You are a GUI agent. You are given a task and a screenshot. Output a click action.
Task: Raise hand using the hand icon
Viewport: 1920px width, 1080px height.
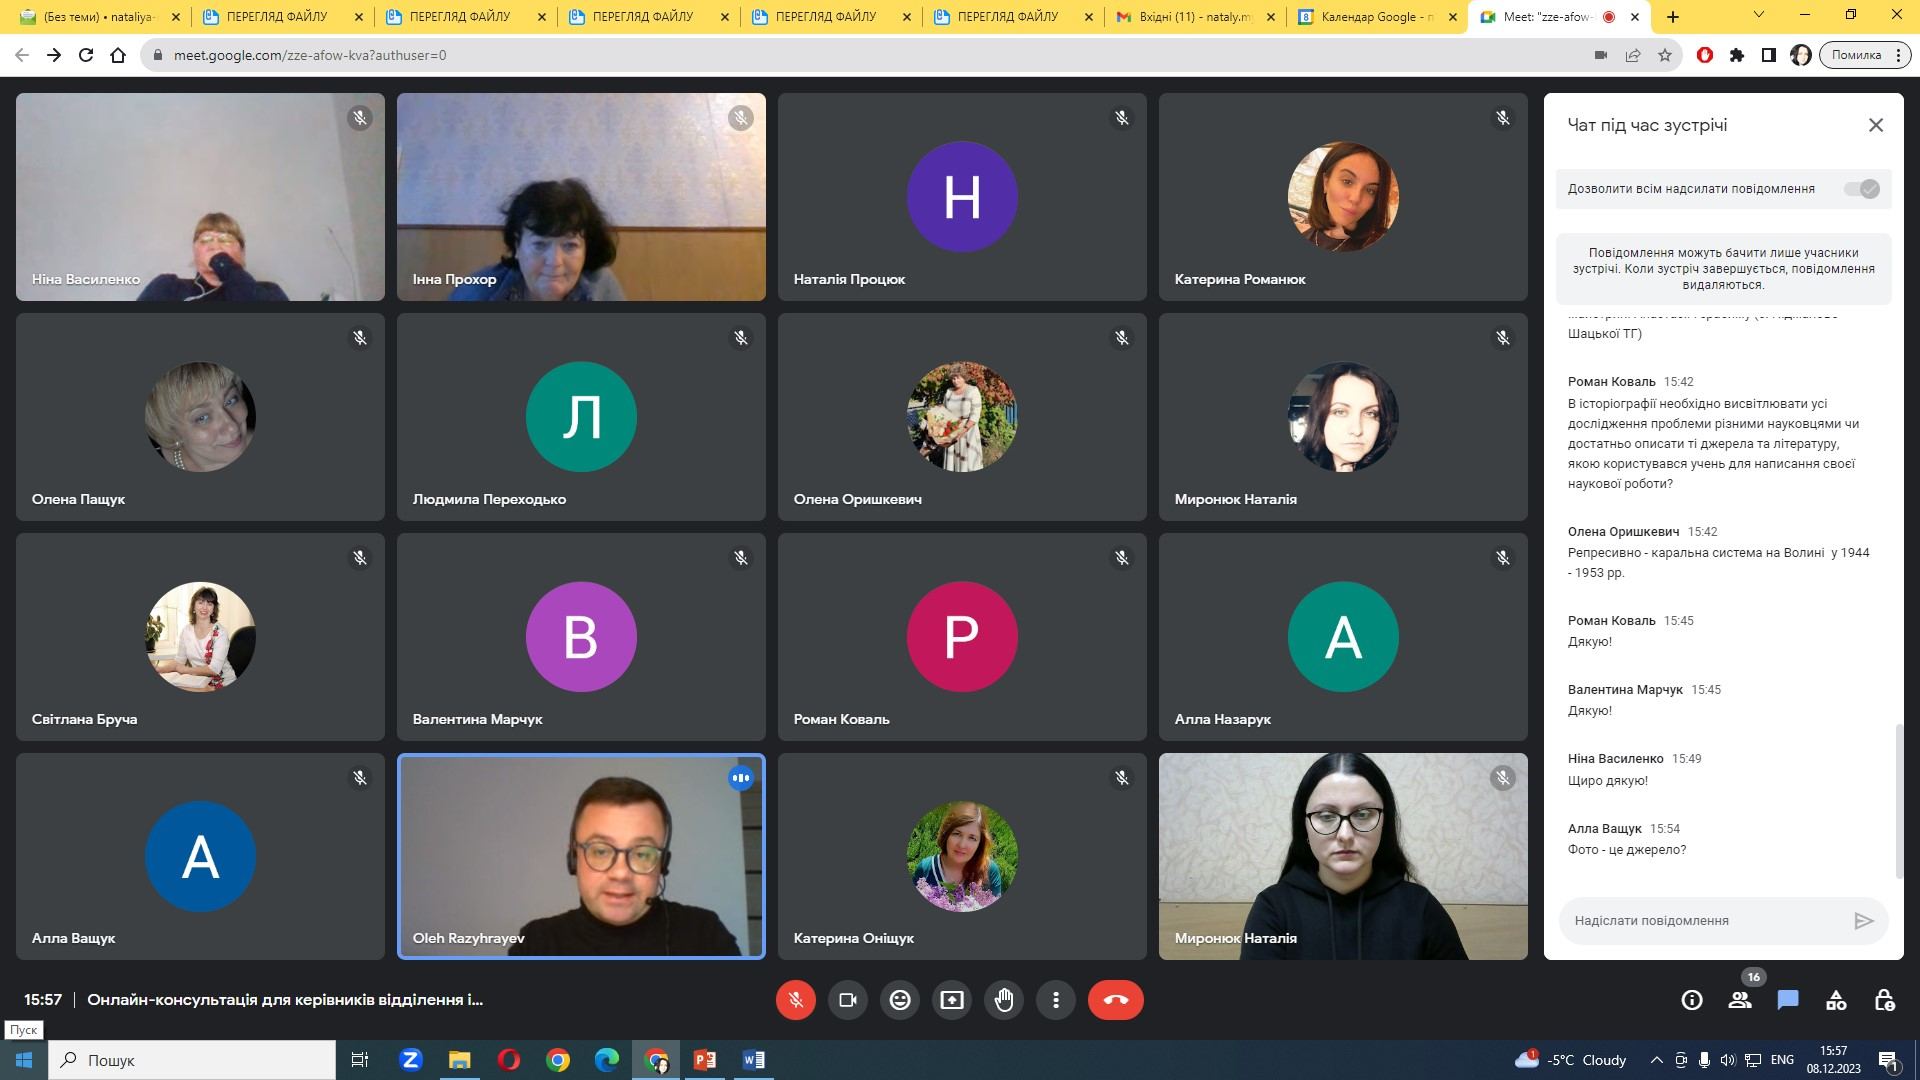coord(1004,1000)
